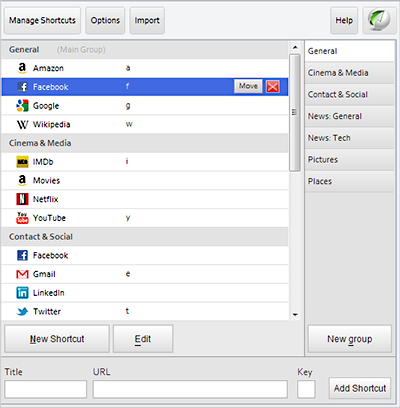
Task: Click the Key input box
Action: pos(306,389)
